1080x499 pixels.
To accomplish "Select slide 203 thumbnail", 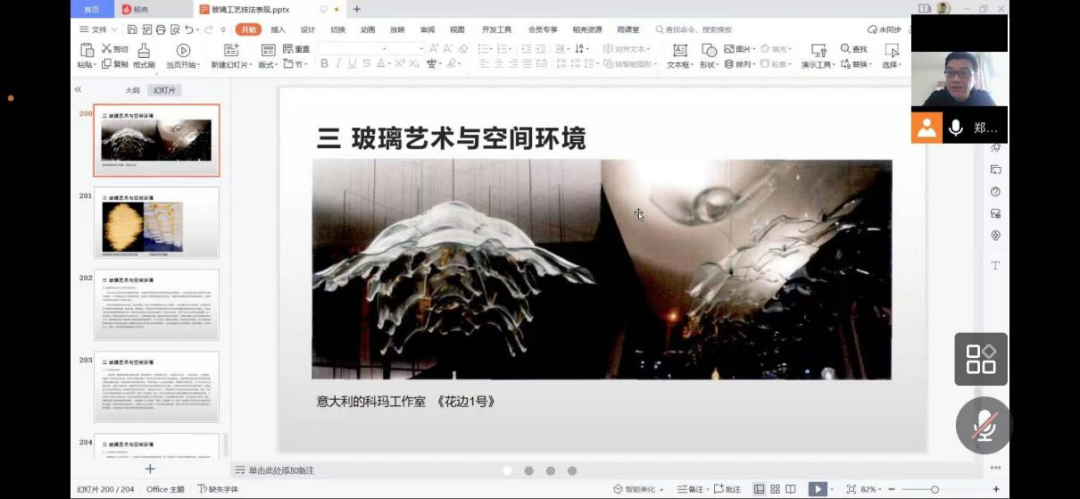I will click(x=156, y=387).
